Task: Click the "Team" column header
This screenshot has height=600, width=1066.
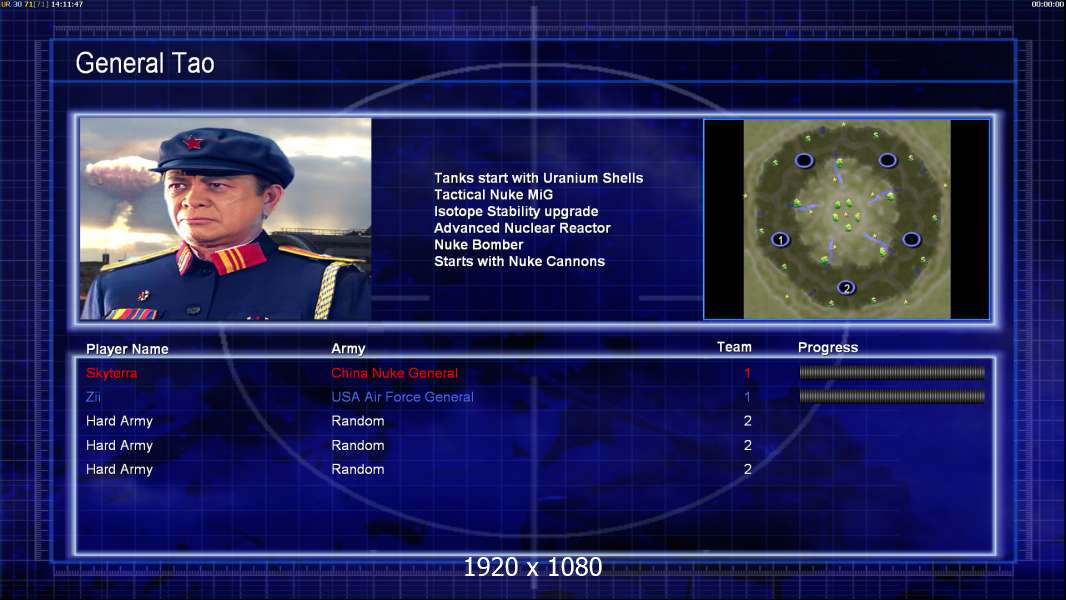Action: click(734, 347)
